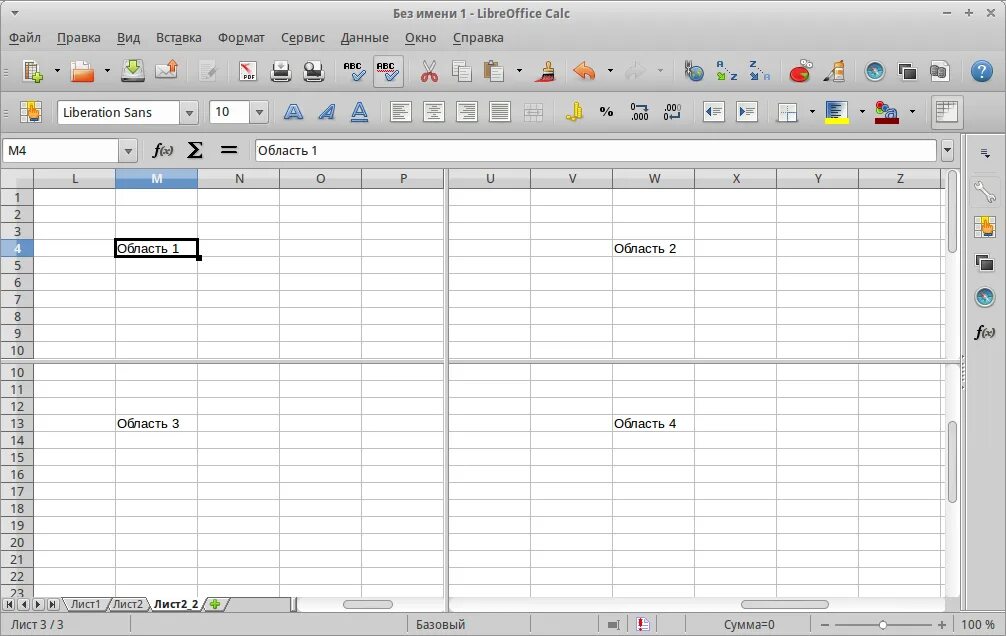Copy the selection icon
Screen dimensions: 1006x636
pos(461,71)
